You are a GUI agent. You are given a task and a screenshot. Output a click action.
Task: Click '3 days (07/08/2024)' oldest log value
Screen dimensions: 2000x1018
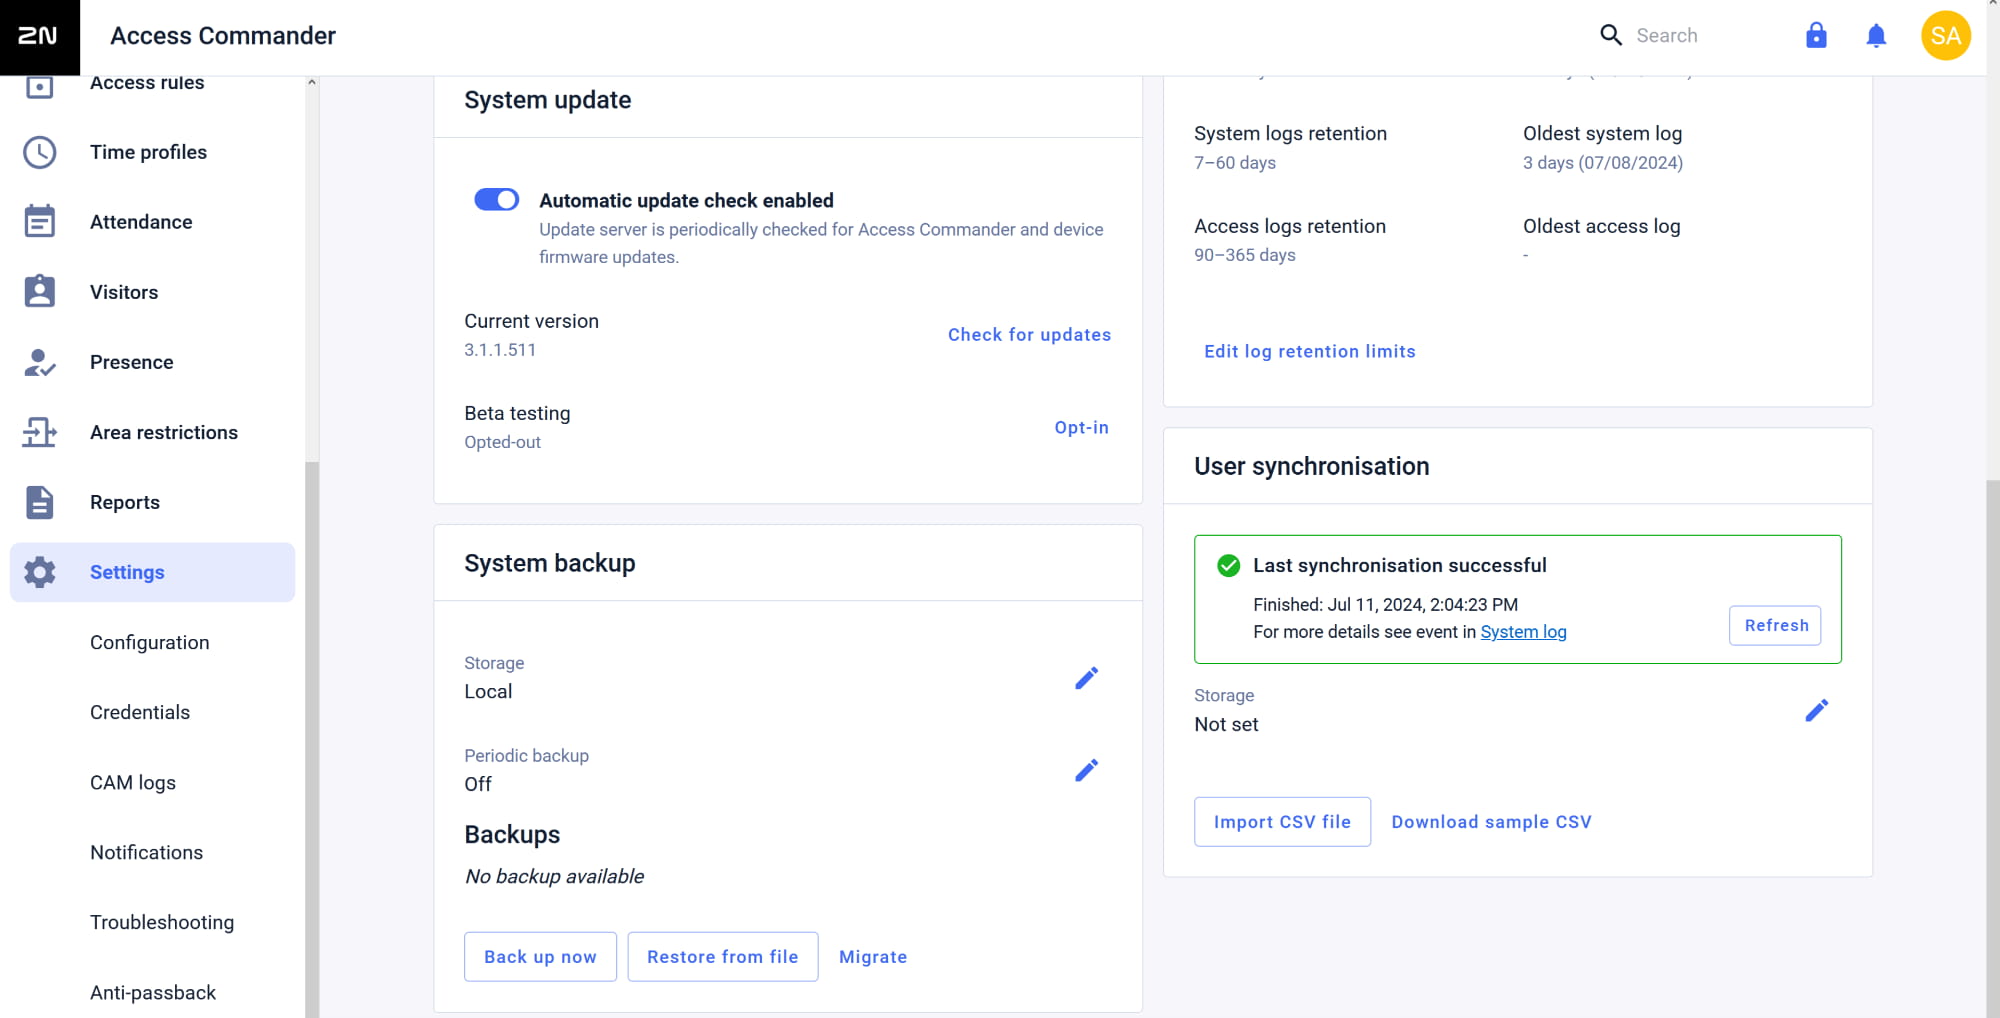point(1603,163)
